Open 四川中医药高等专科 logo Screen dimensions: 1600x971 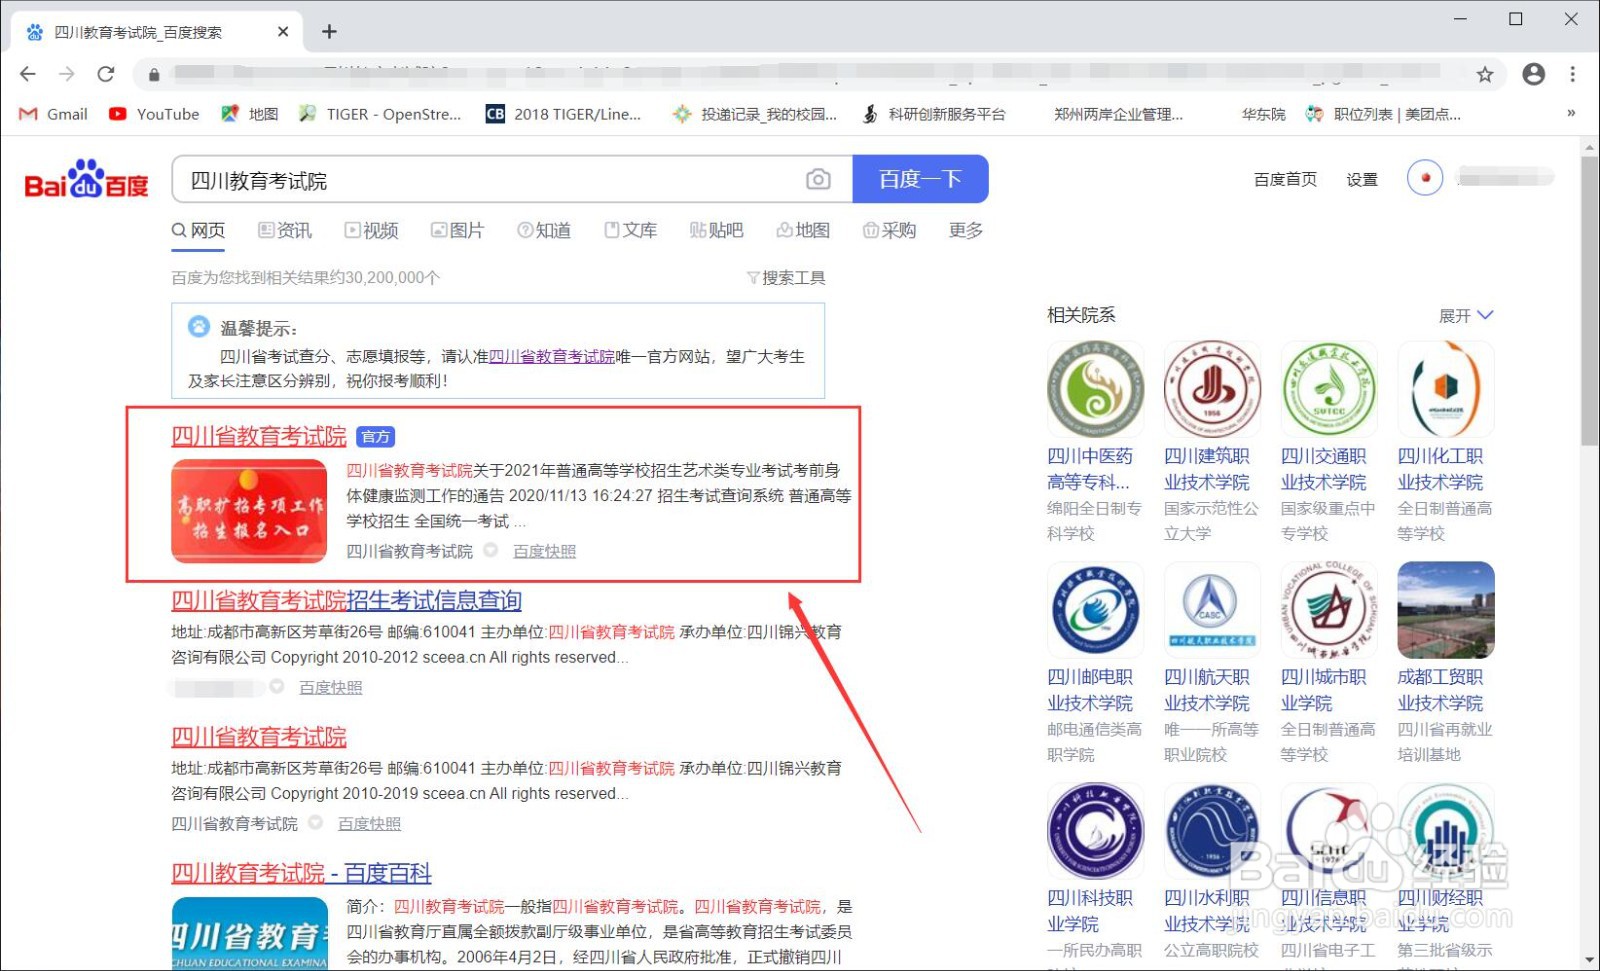pyautogui.click(x=1095, y=389)
